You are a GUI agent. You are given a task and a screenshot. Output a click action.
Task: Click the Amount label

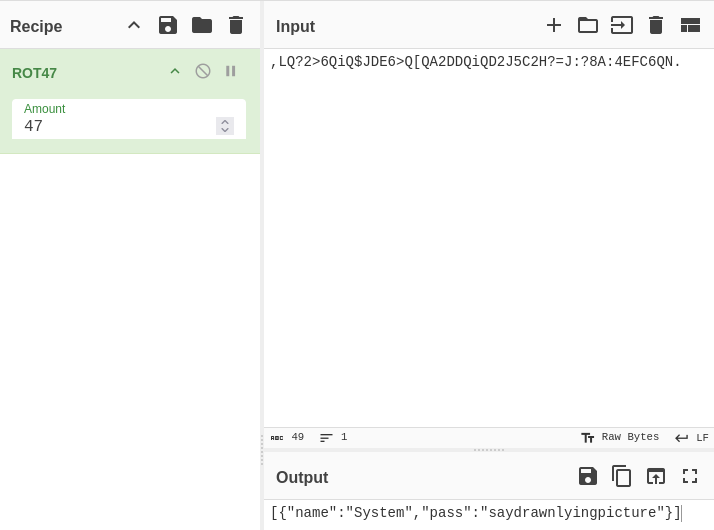tap(45, 109)
